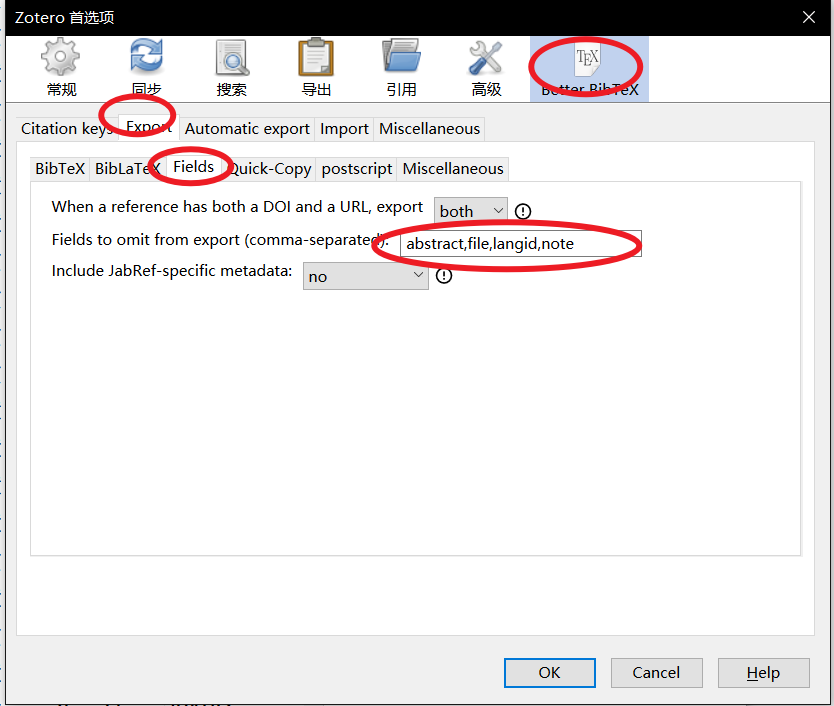The image size is (834, 706).
Task: Switch to the Citation keys tab
Action: pyautogui.click(x=67, y=129)
